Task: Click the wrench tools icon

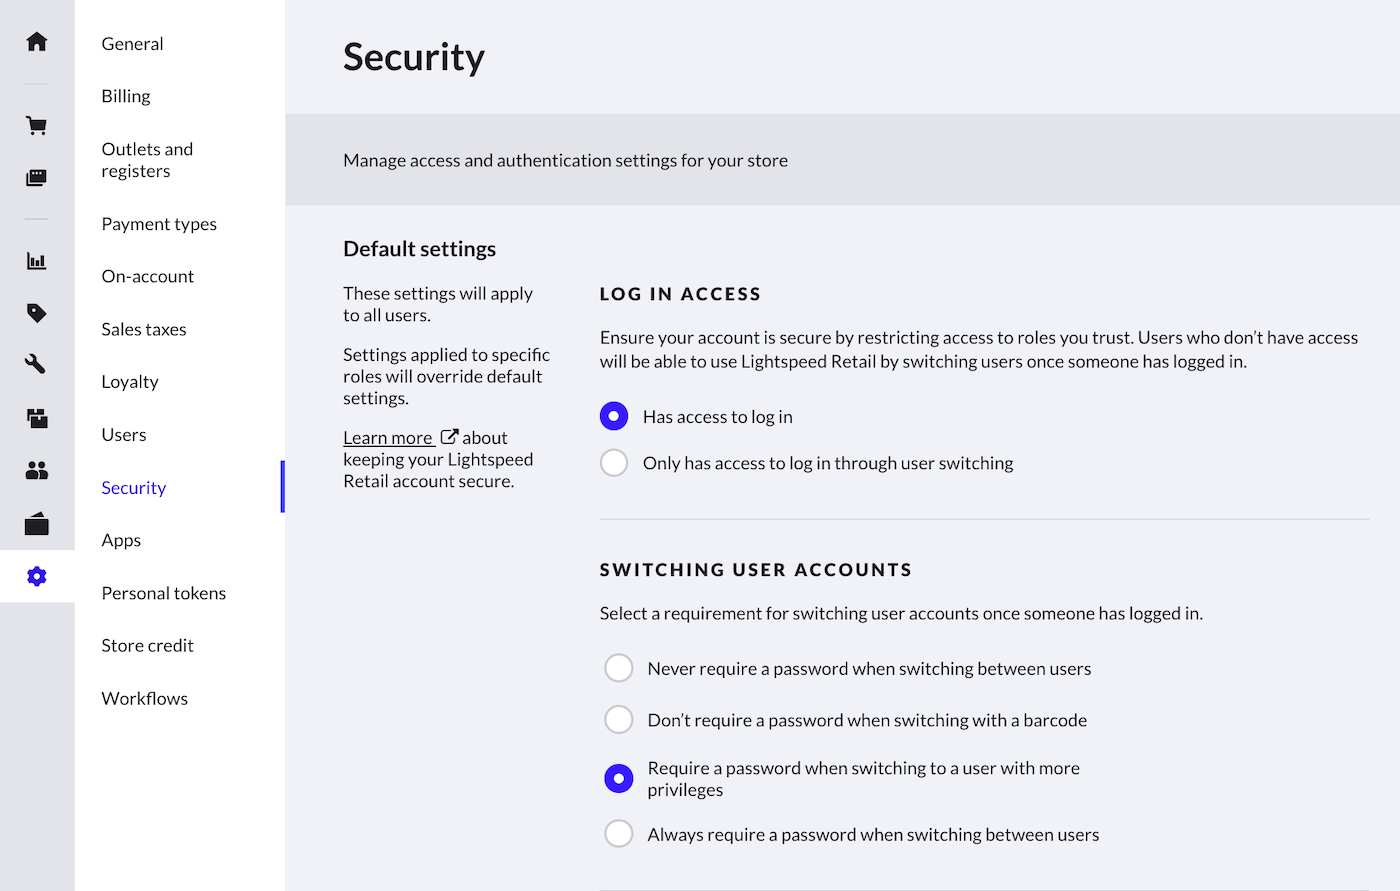Action: tap(37, 364)
